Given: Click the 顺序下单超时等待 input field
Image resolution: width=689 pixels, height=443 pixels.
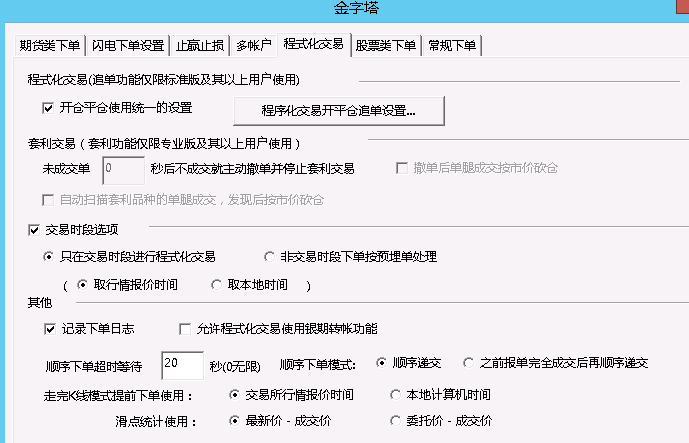Looking at the screenshot, I should pyautogui.click(x=182, y=365).
